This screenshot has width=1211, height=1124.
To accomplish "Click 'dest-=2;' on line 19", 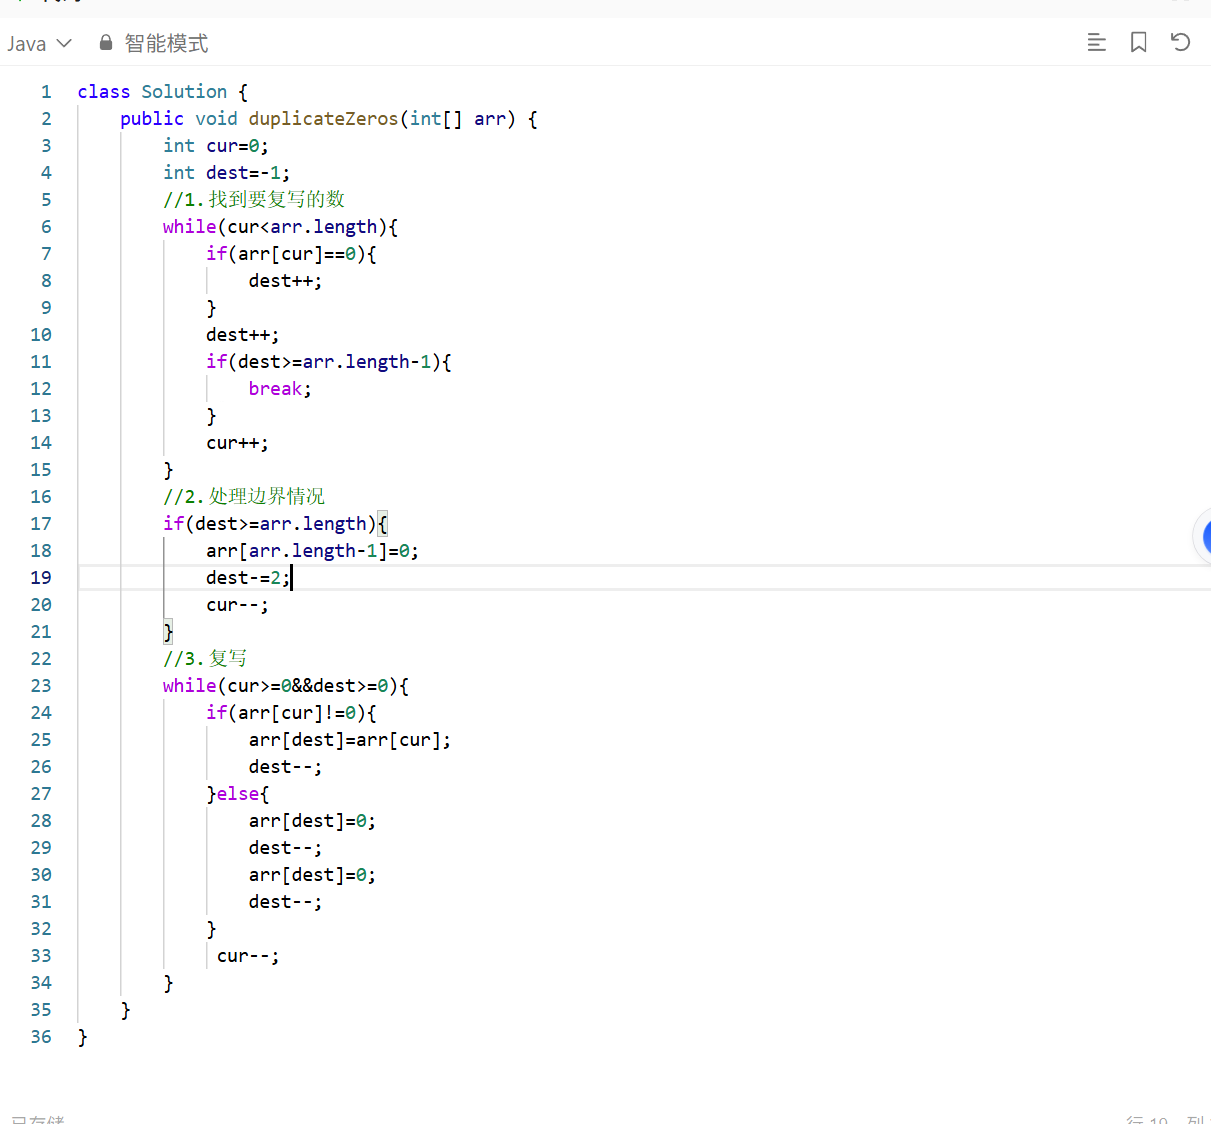I will (x=249, y=578).
